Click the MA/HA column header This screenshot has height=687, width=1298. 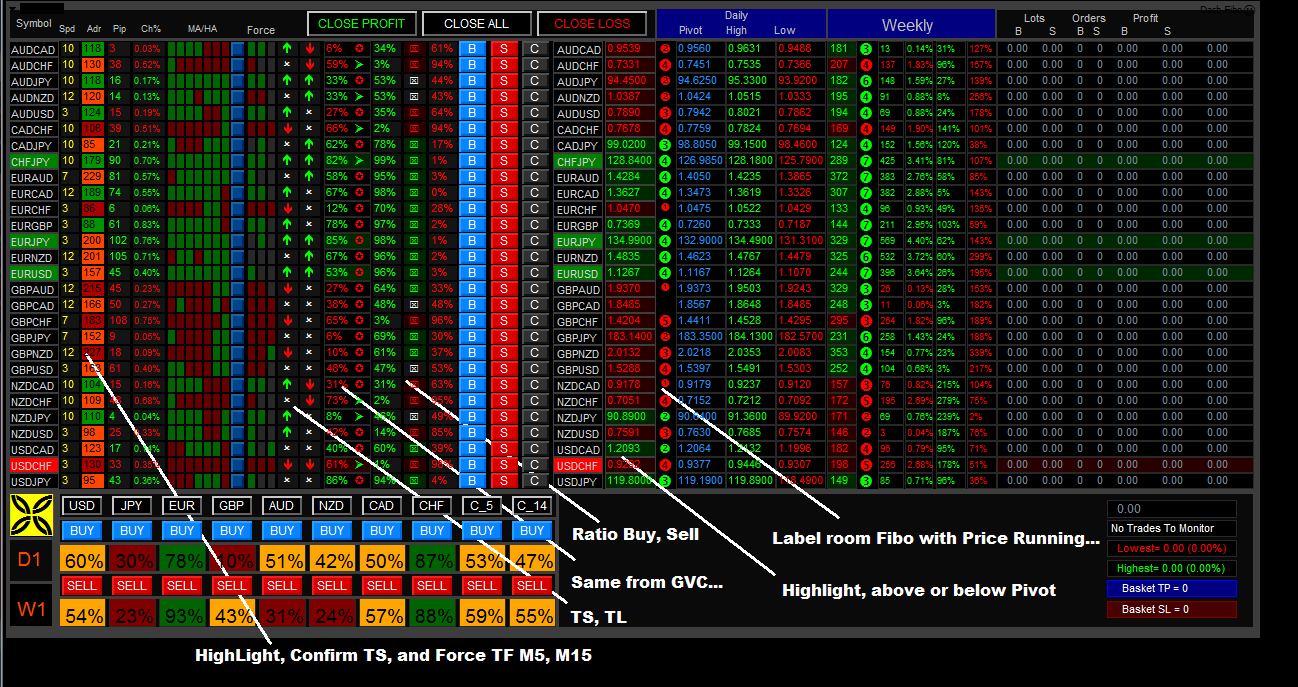[202, 29]
